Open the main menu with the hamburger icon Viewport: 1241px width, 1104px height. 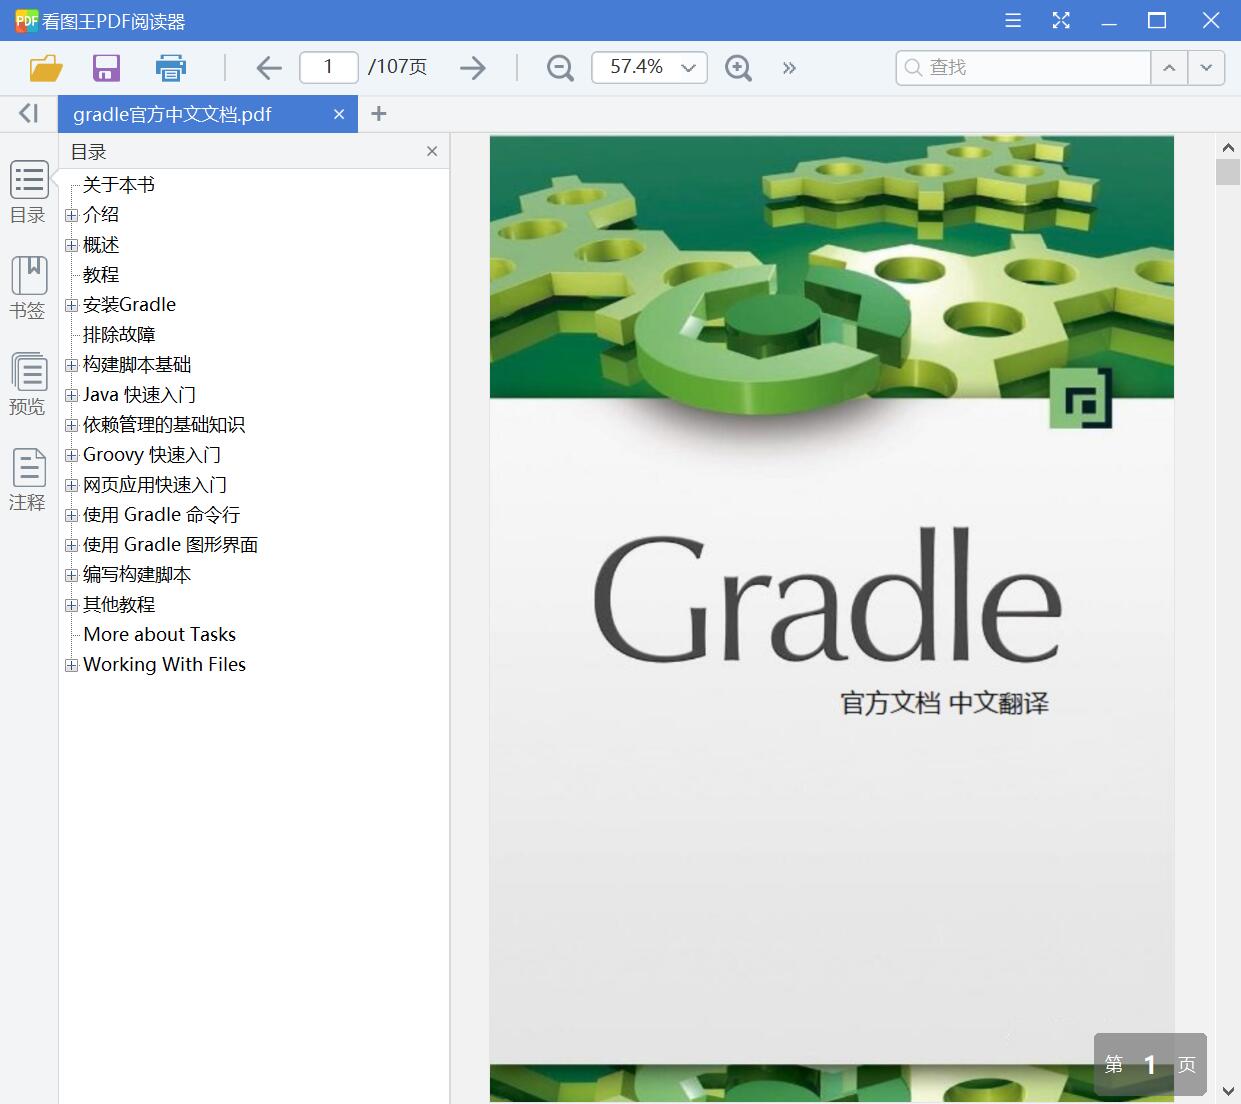(1013, 20)
